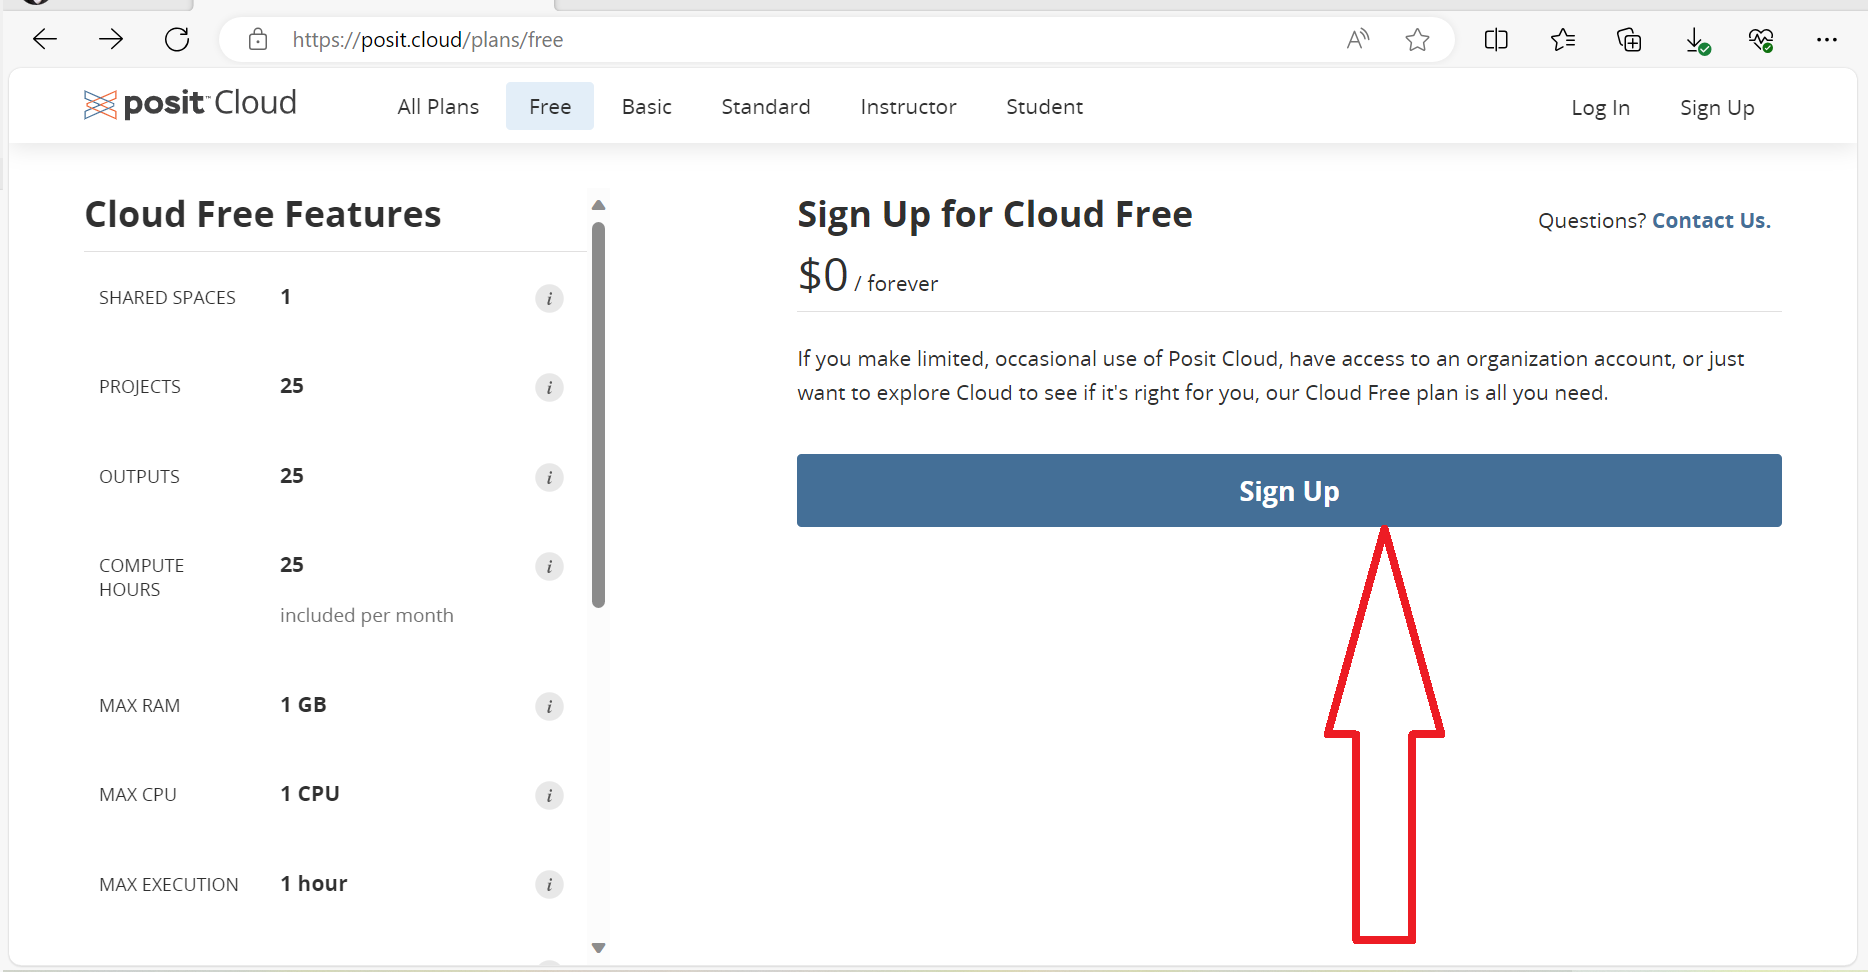Follow the Contact Us link
Screen dimensions: 1868x972
point(1711,221)
